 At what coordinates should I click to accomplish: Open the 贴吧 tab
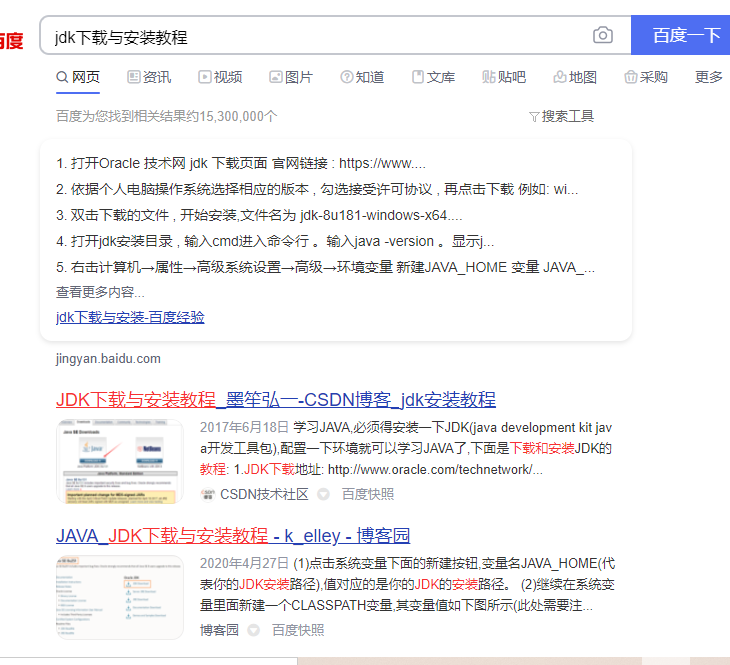point(504,77)
